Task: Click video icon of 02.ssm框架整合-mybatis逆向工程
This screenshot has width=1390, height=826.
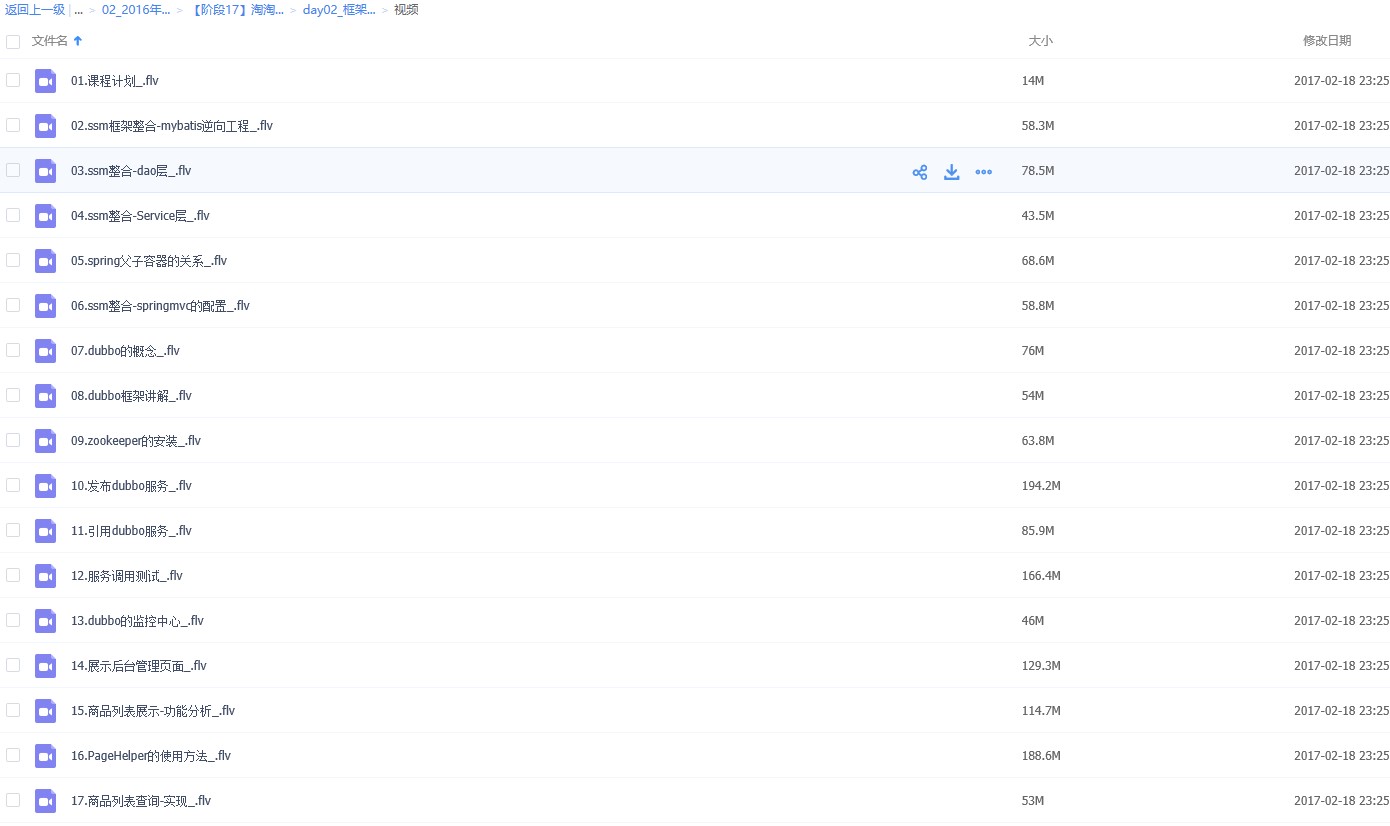Action: pos(45,126)
